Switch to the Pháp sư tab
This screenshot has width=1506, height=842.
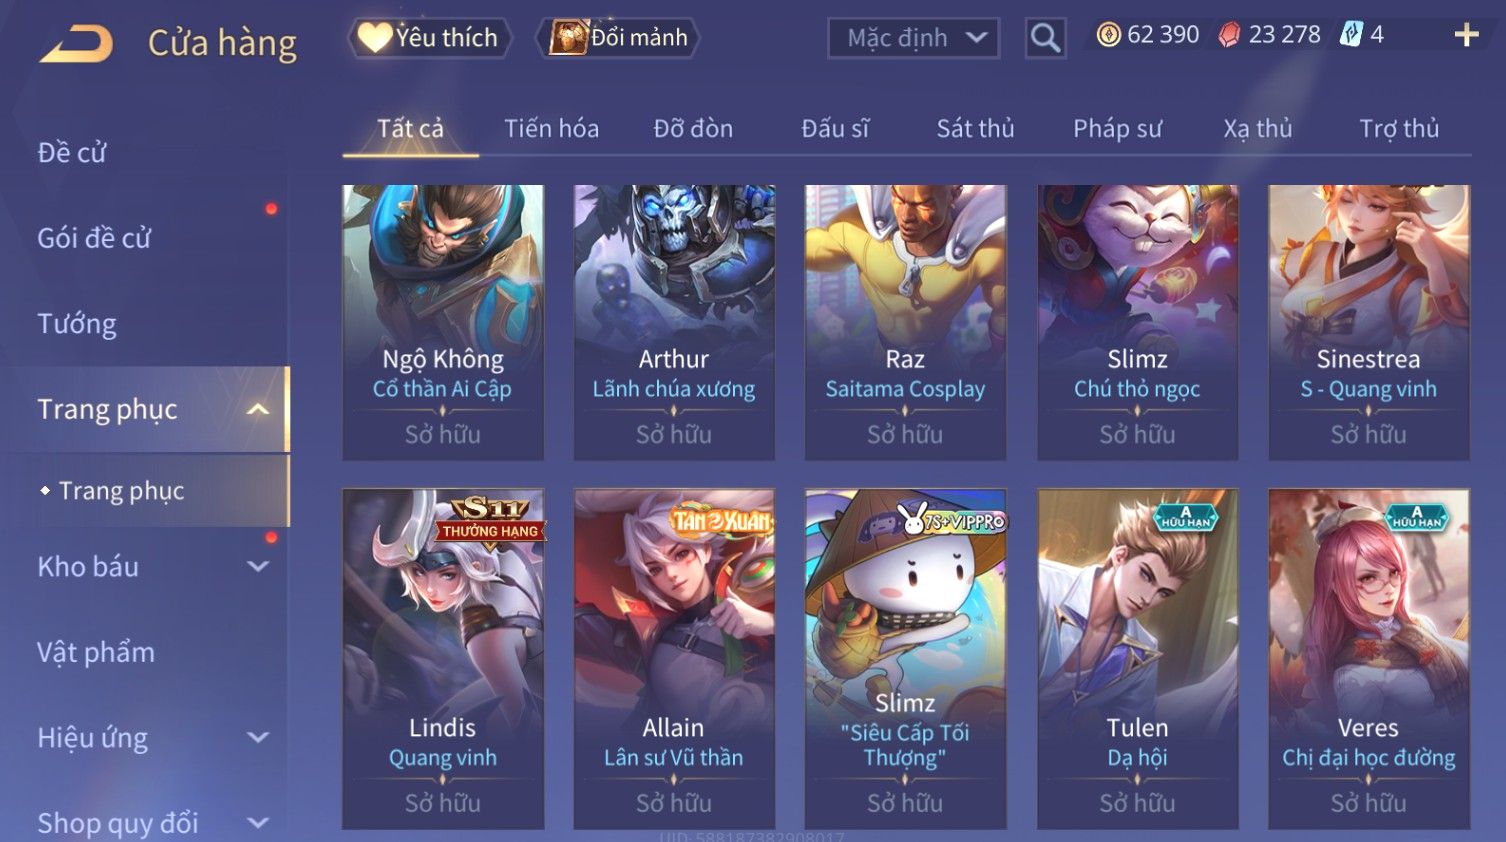1117,128
